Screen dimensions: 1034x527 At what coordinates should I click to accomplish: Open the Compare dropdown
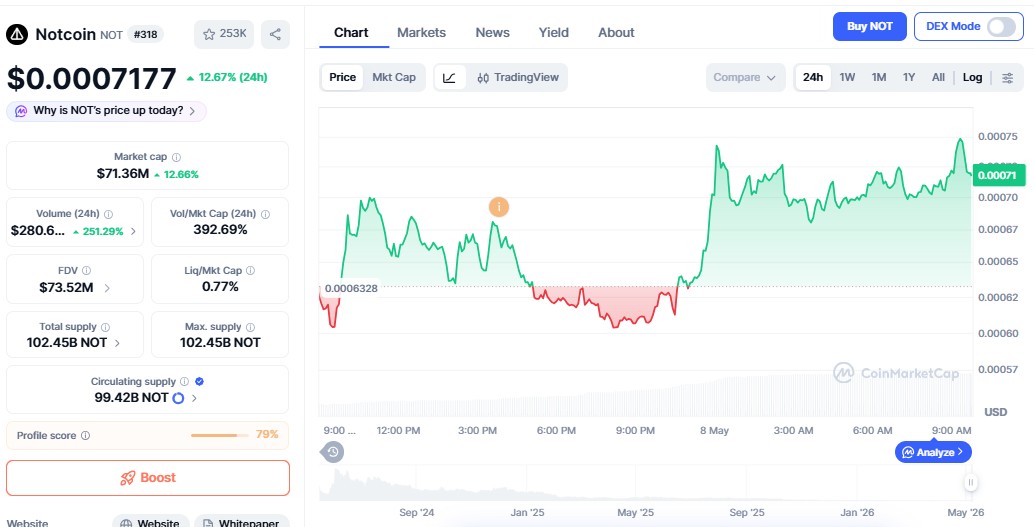[745, 77]
